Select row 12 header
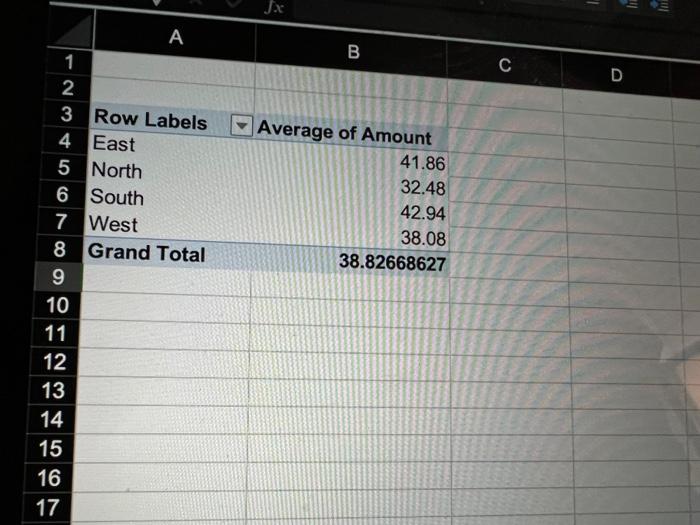 (x=54, y=362)
